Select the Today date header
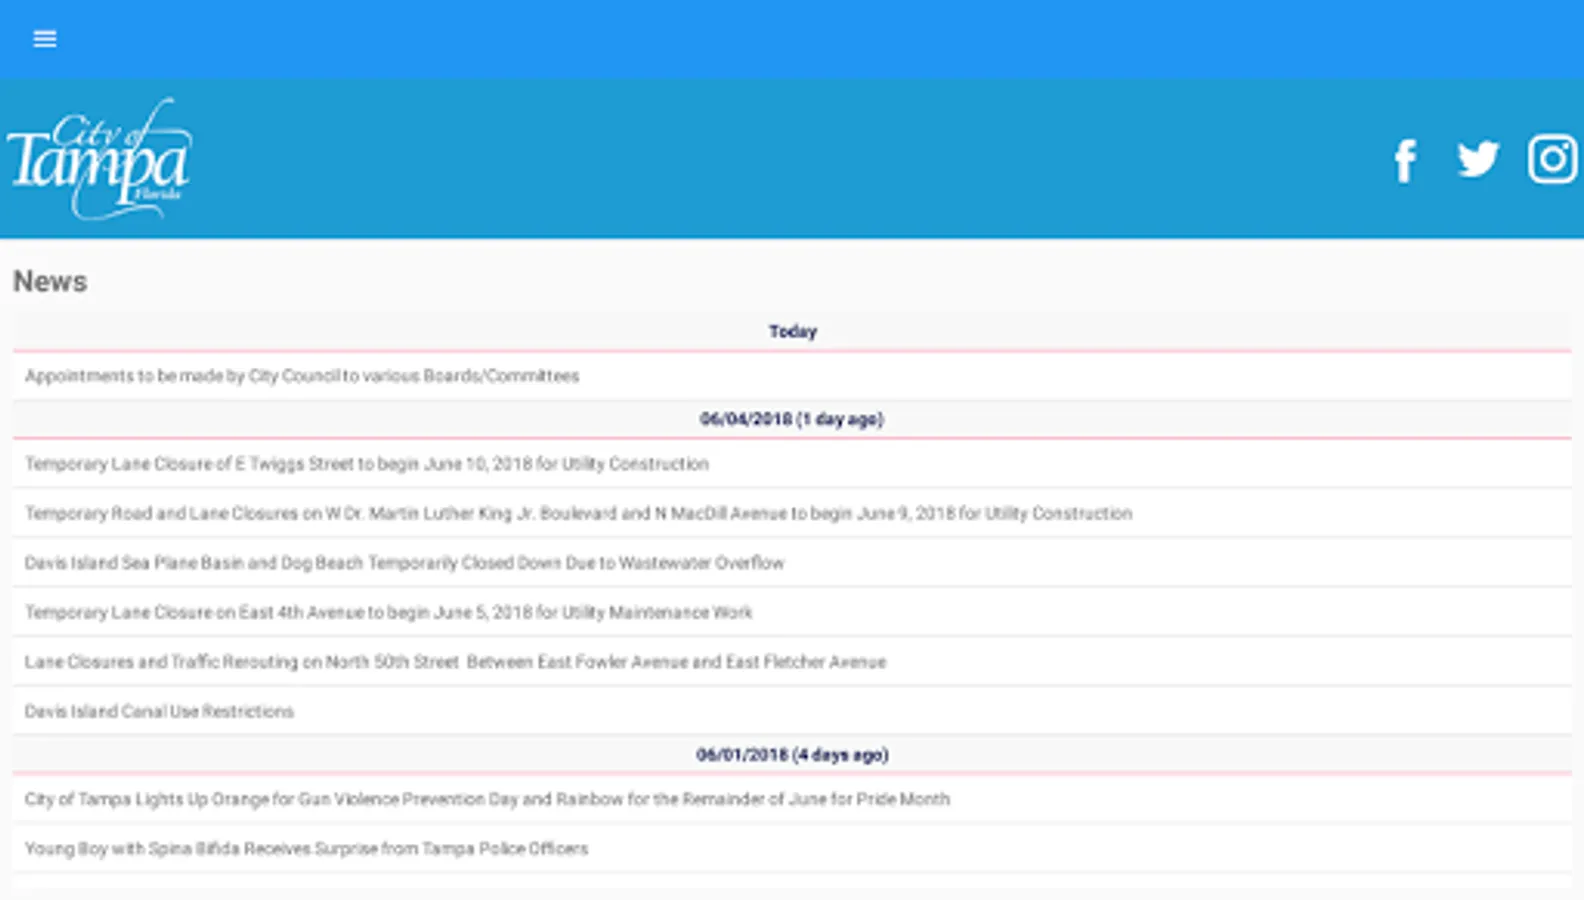Screen dimensions: 1584x900 [792, 331]
